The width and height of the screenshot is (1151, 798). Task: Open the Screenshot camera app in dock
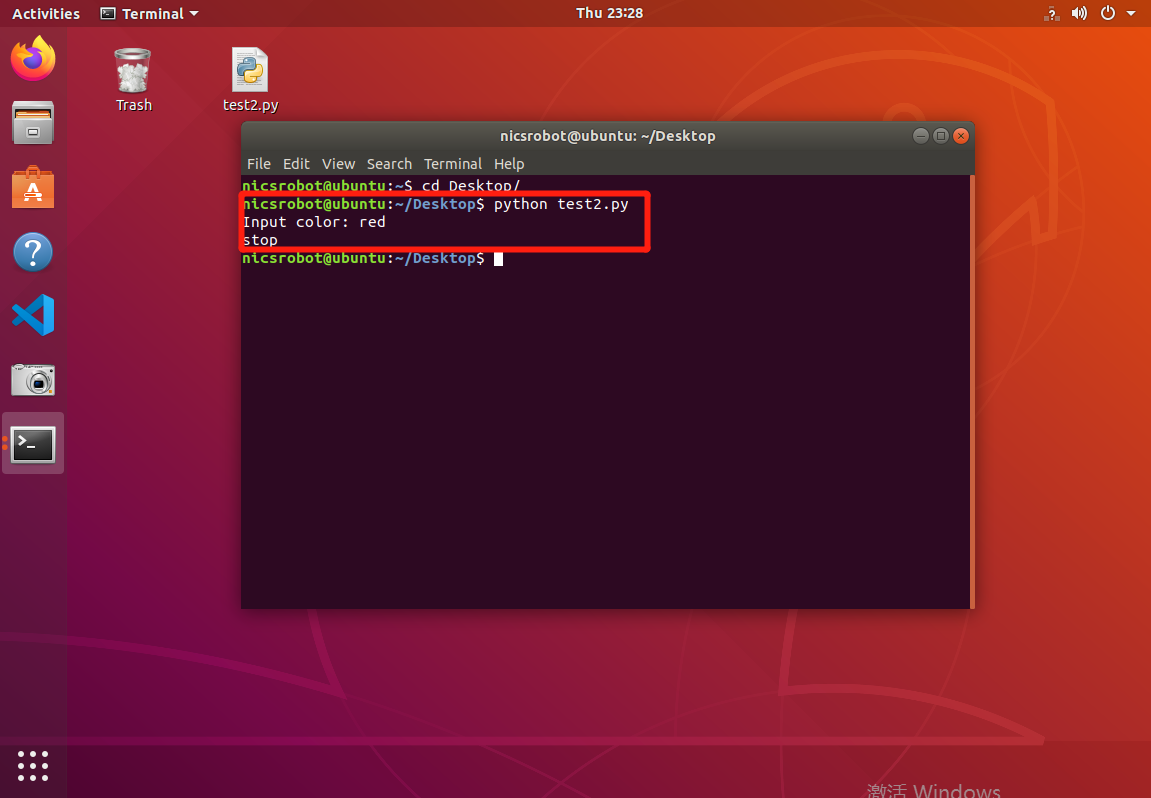[x=33, y=380]
